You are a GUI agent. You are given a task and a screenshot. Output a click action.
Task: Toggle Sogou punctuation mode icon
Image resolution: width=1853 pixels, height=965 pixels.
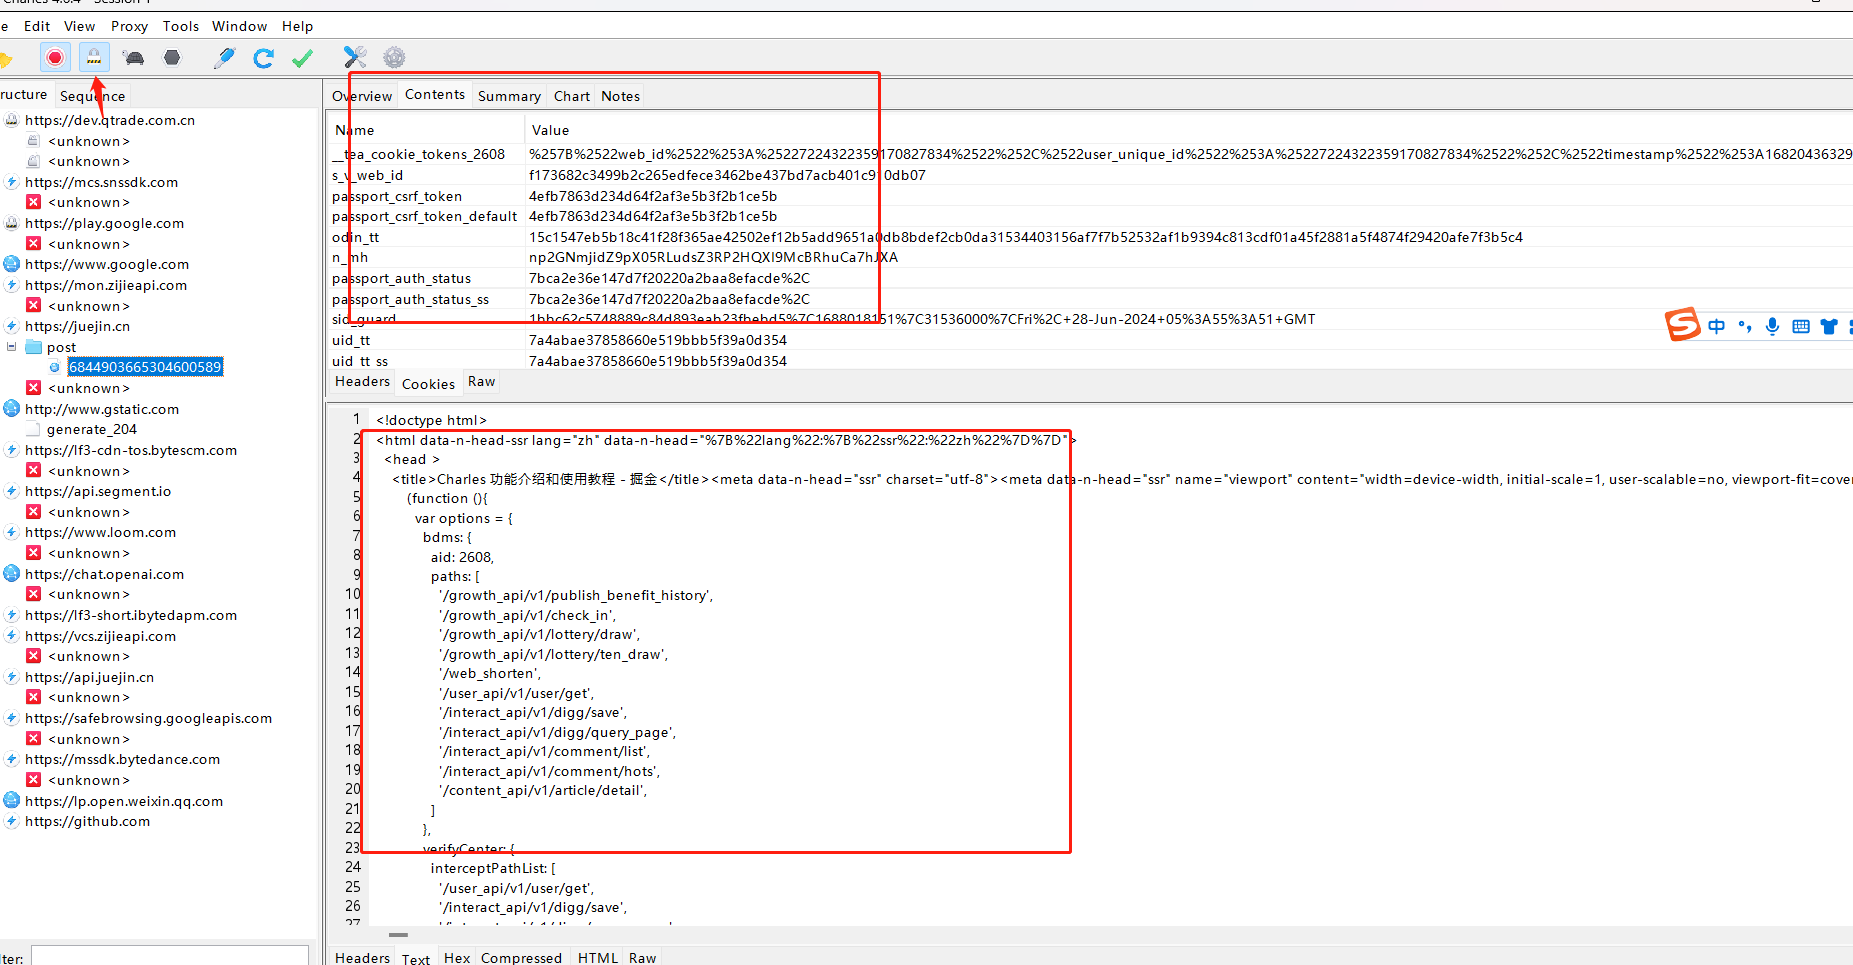[1745, 326]
